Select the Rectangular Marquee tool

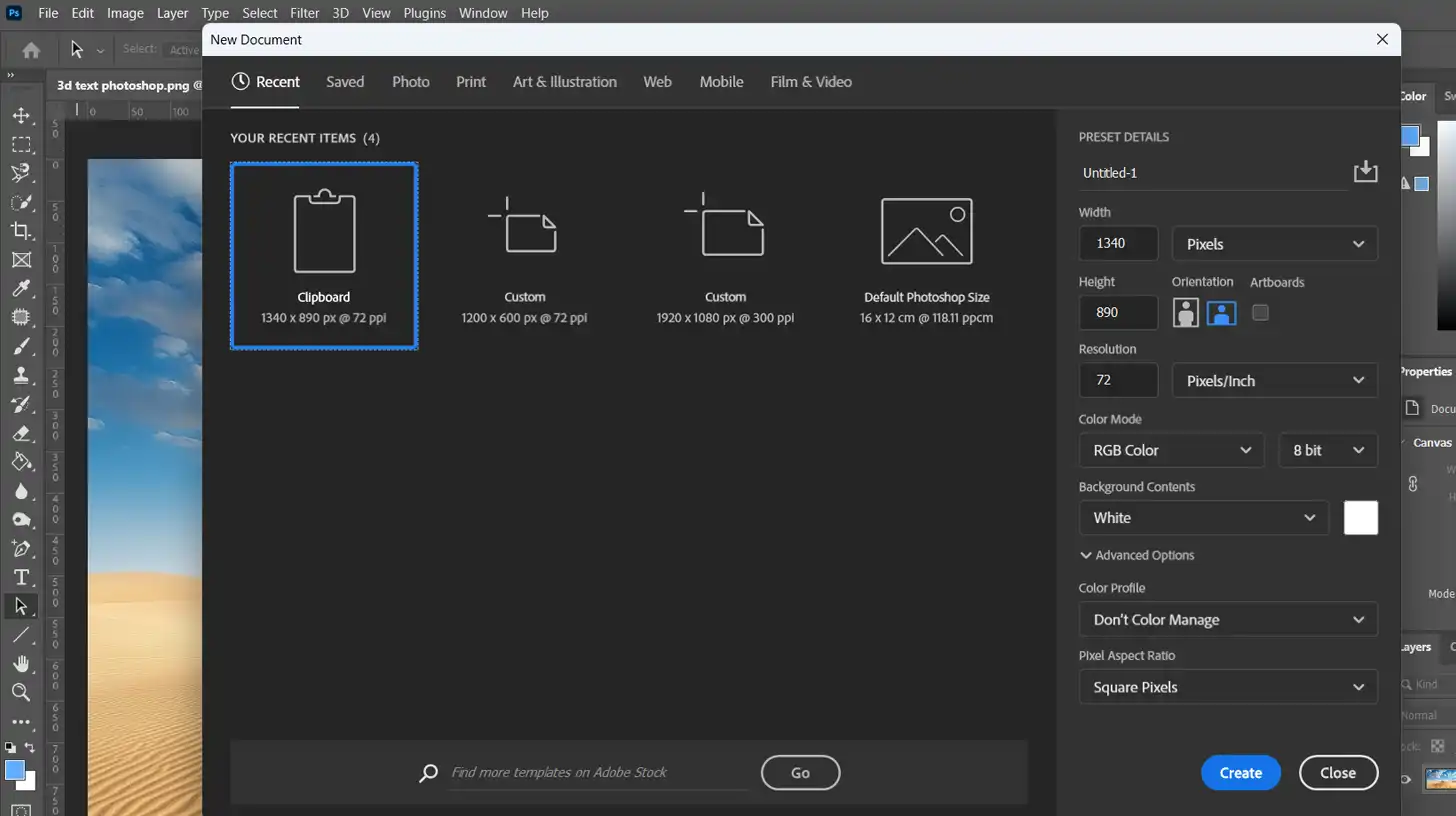tap(21, 145)
